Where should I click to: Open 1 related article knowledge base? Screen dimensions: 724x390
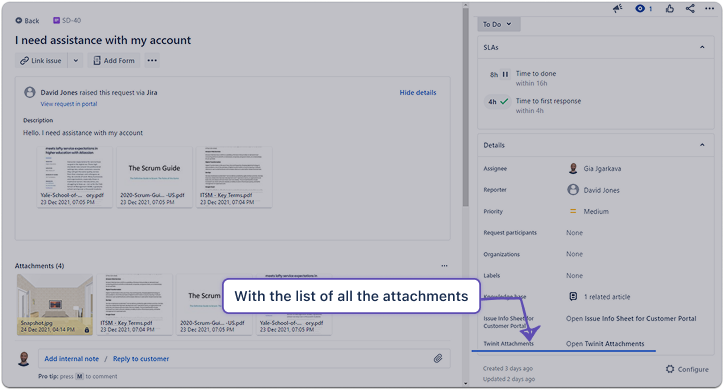pos(607,297)
